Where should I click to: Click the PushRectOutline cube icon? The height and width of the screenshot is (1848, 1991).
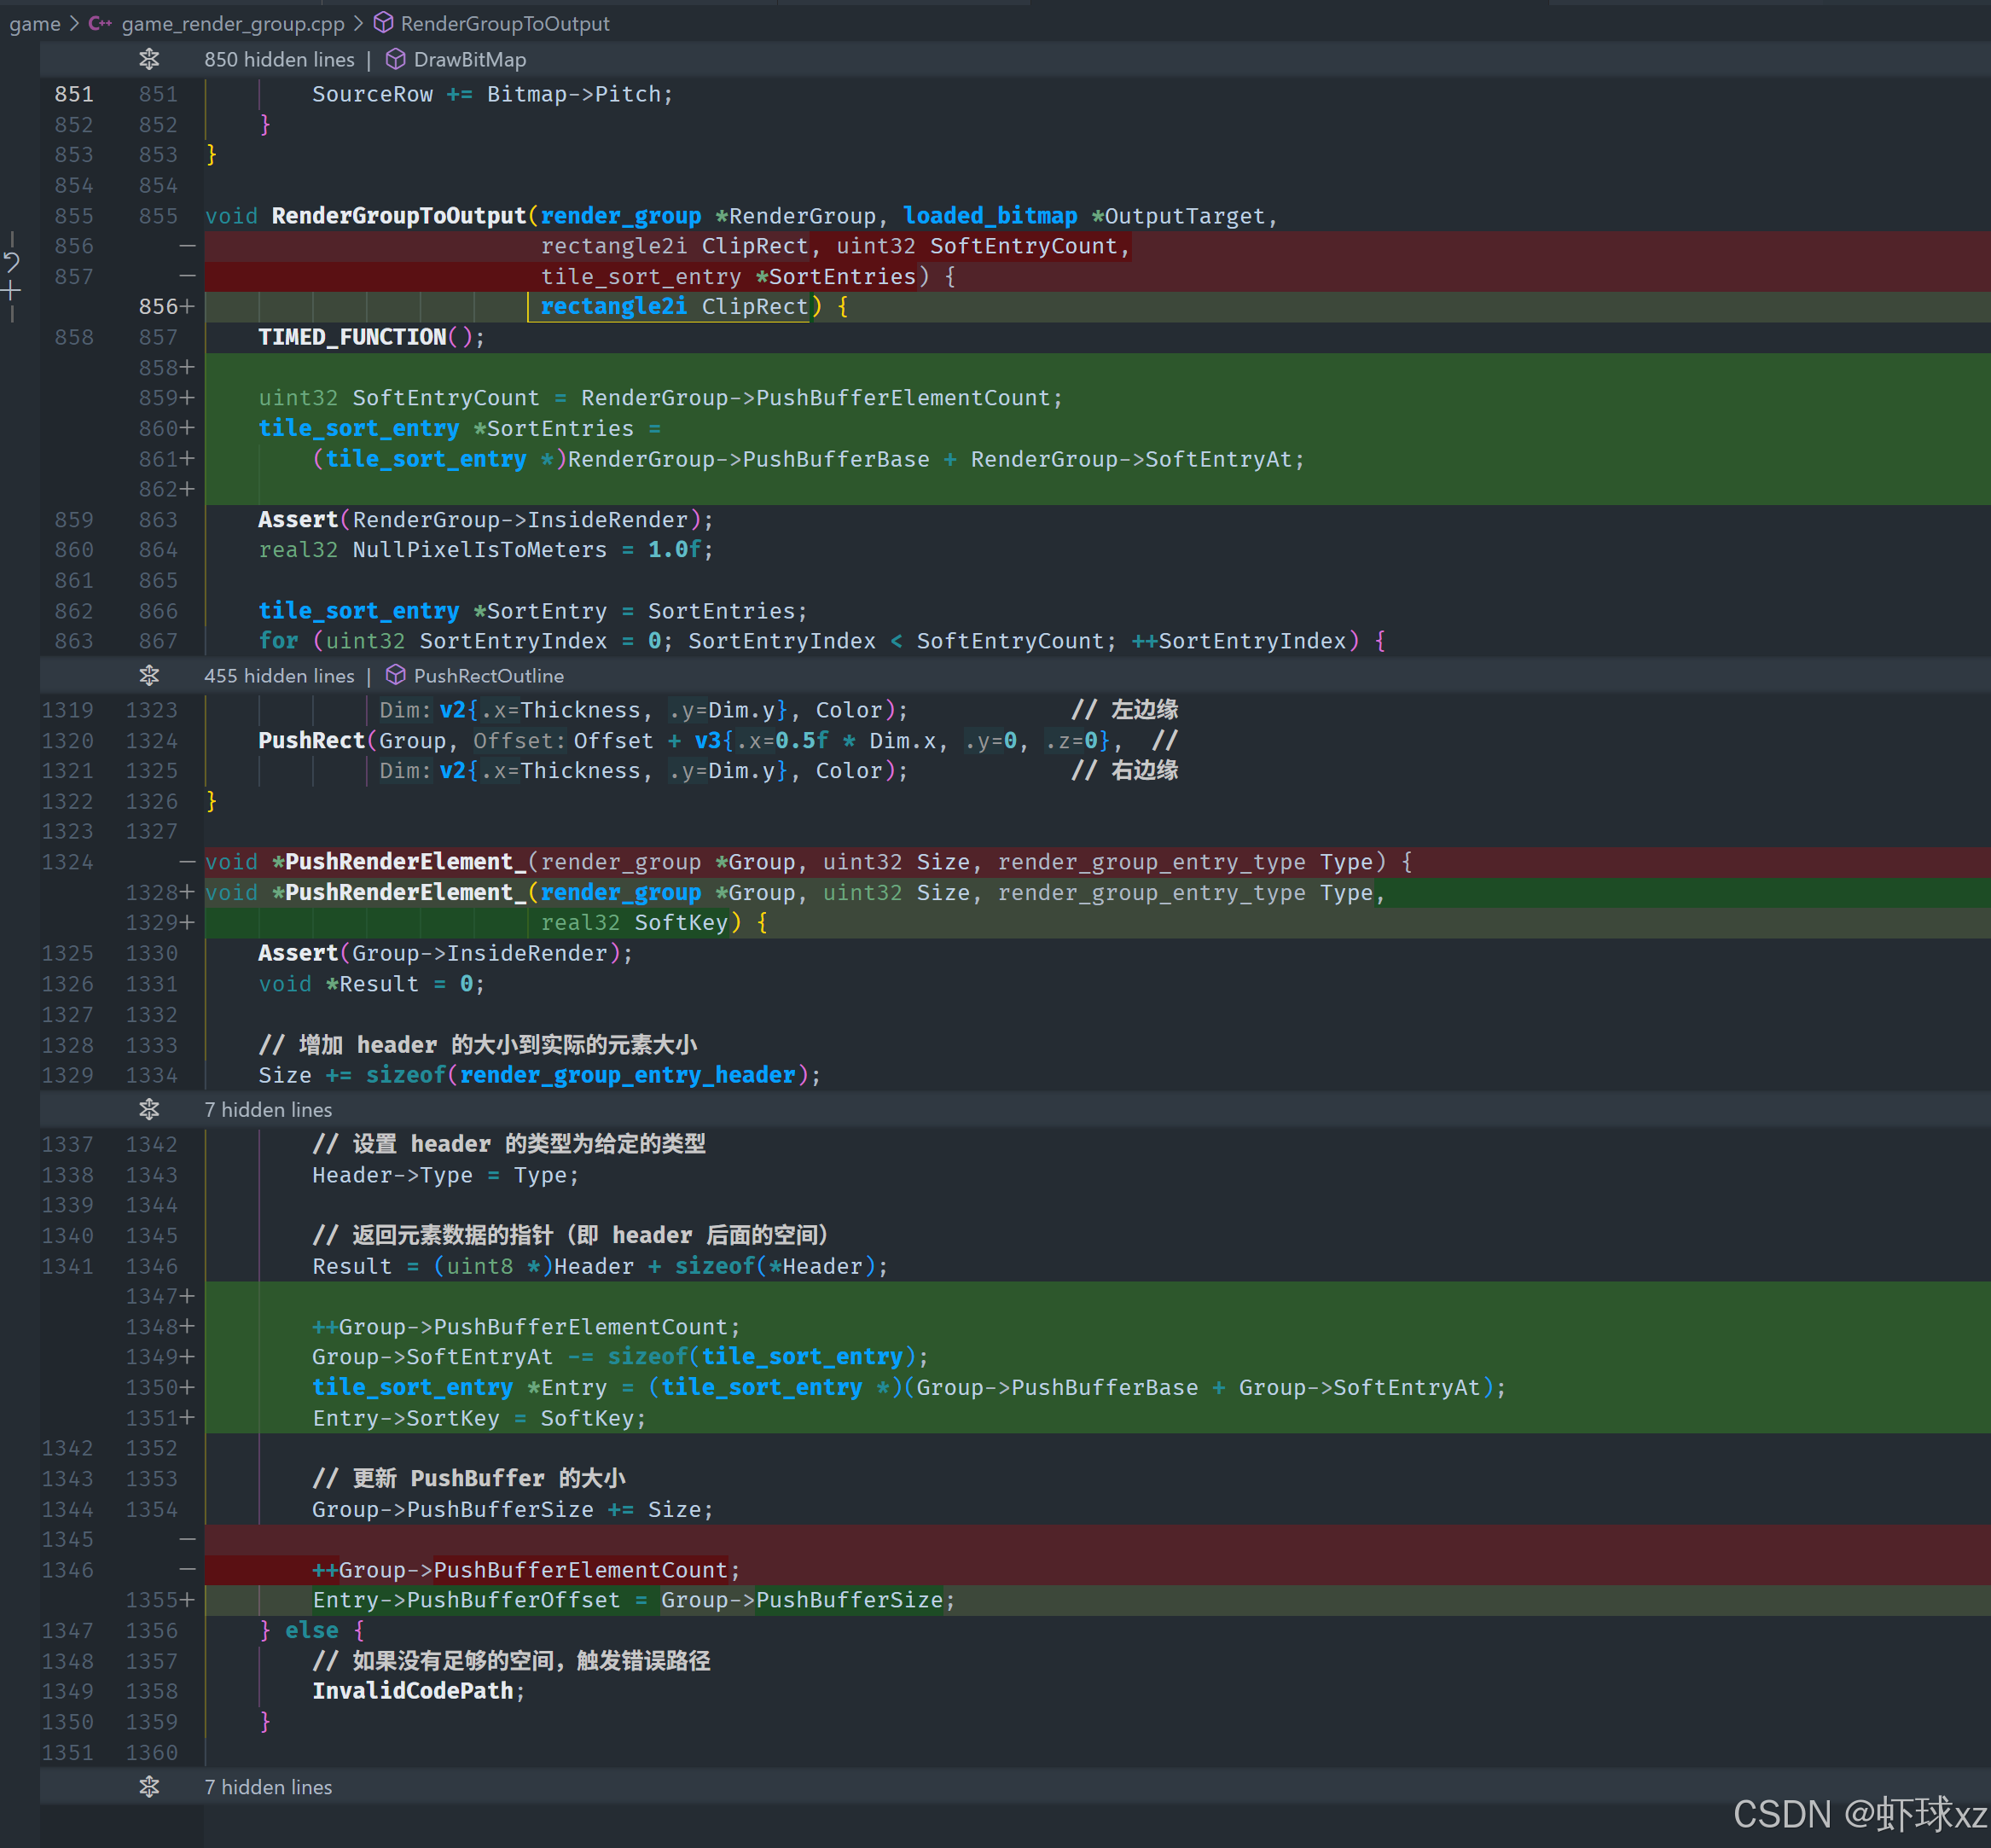tap(396, 675)
